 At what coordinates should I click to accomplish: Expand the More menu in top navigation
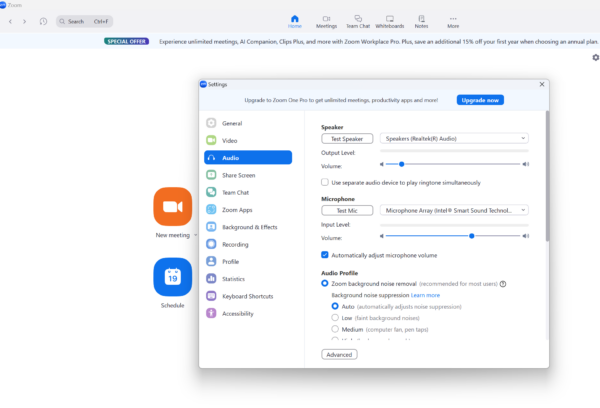coord(453,21)
